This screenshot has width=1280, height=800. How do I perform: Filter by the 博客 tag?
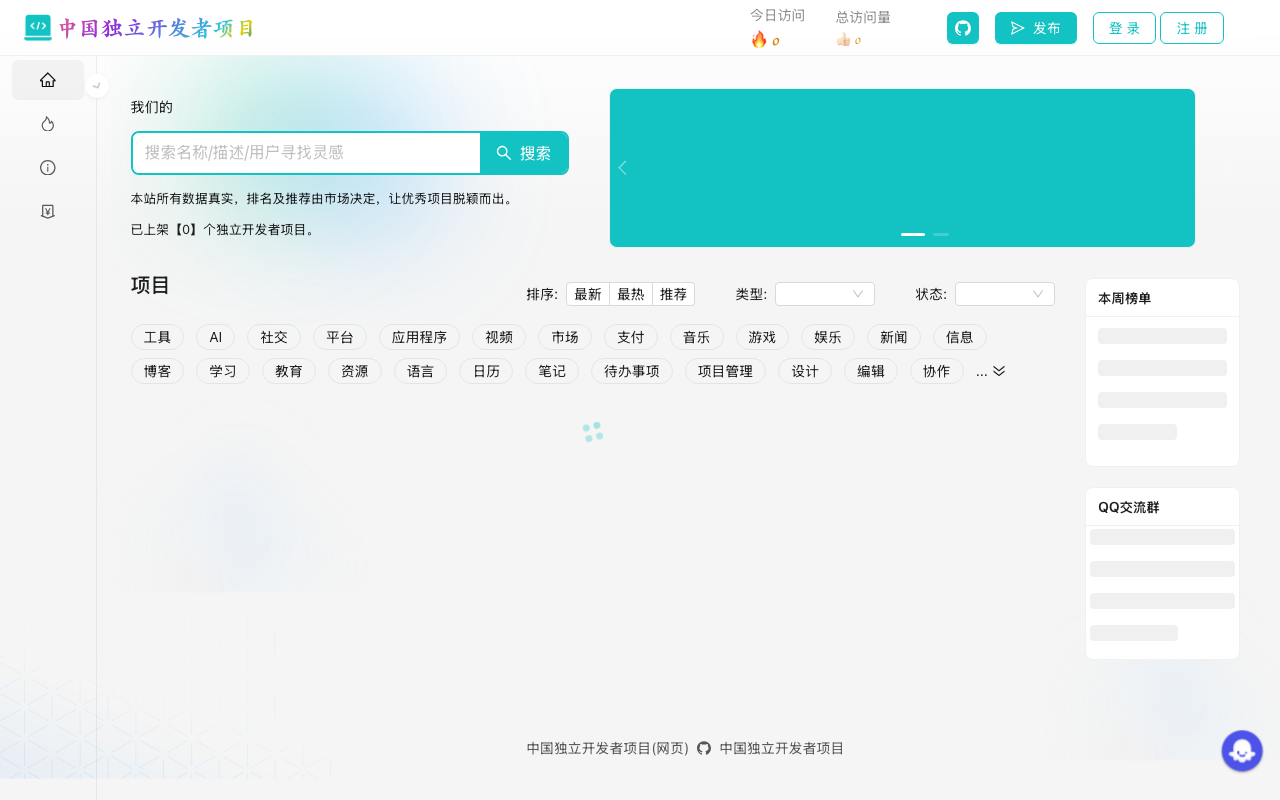[x=158, y=371]
